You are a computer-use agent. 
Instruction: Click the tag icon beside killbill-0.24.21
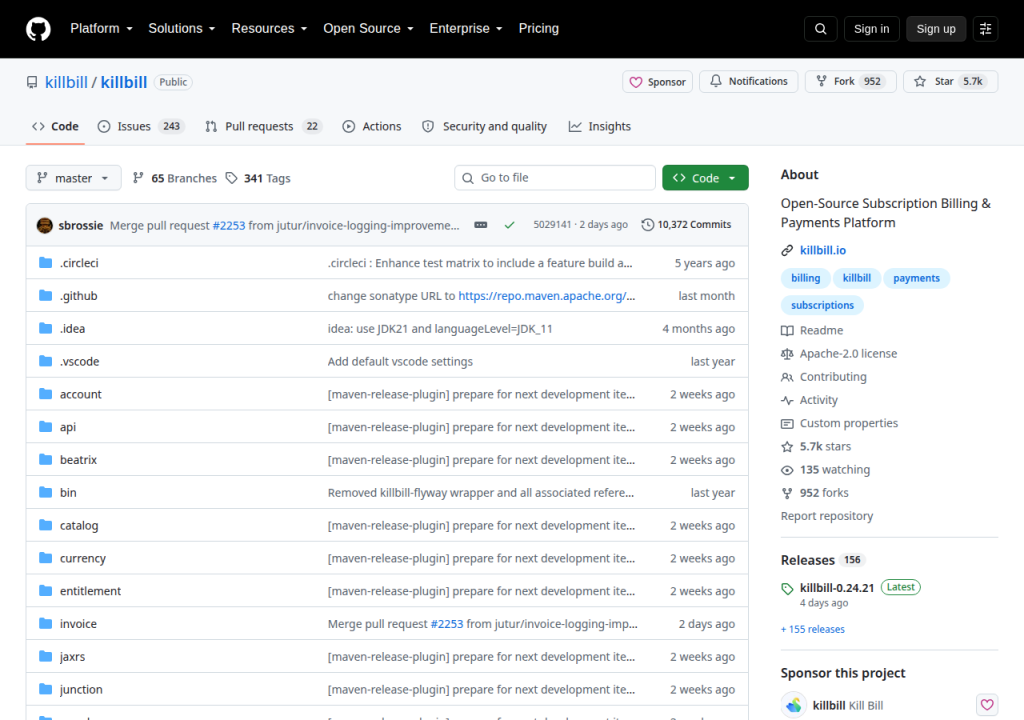pos(787,589)
